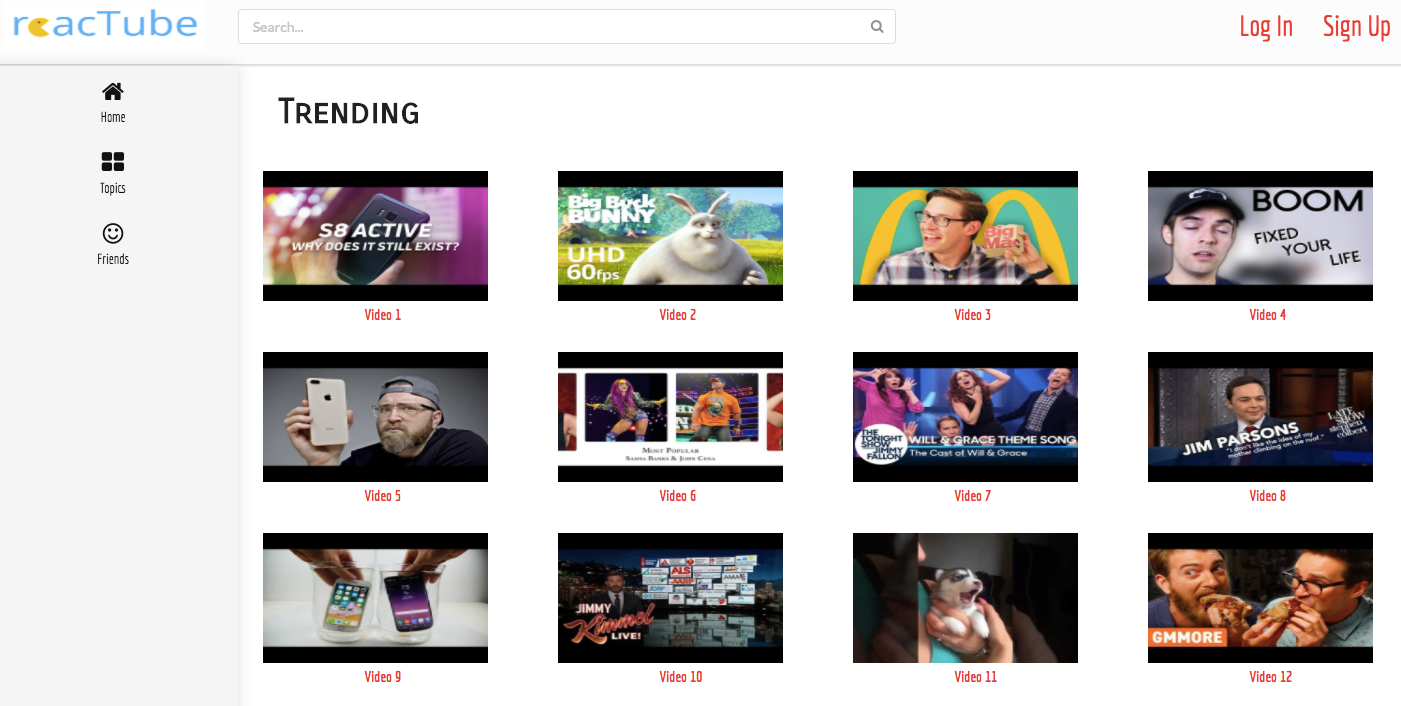Click the Video 2 title link
Image resolution: width=1401 pixels, height=706 pixels.
pos(678,315)
